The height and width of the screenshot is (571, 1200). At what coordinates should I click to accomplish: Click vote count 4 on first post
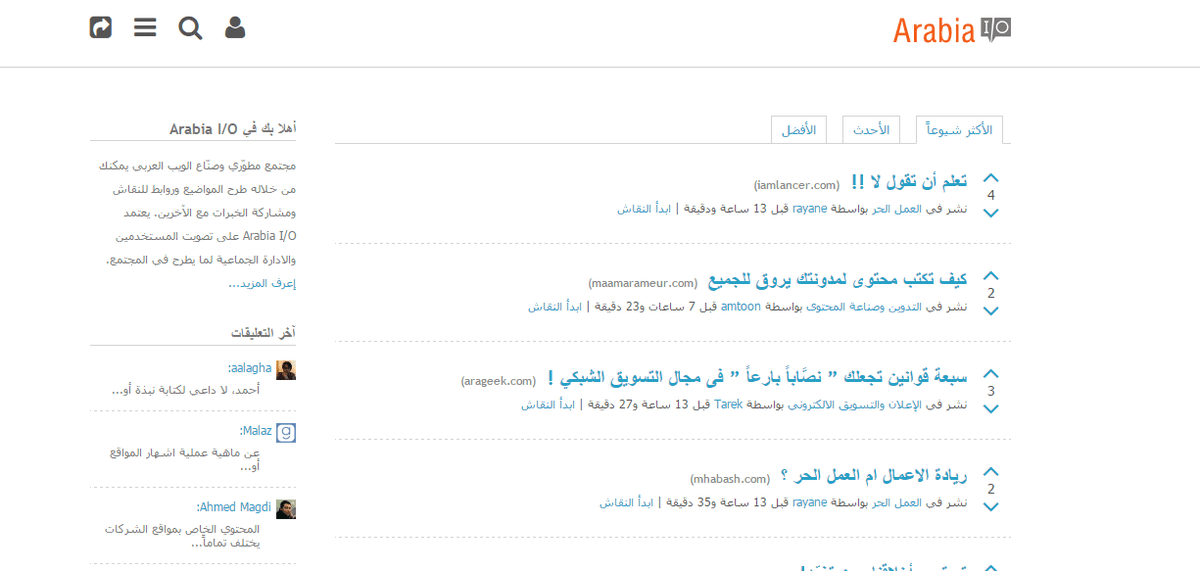[991, 195]
